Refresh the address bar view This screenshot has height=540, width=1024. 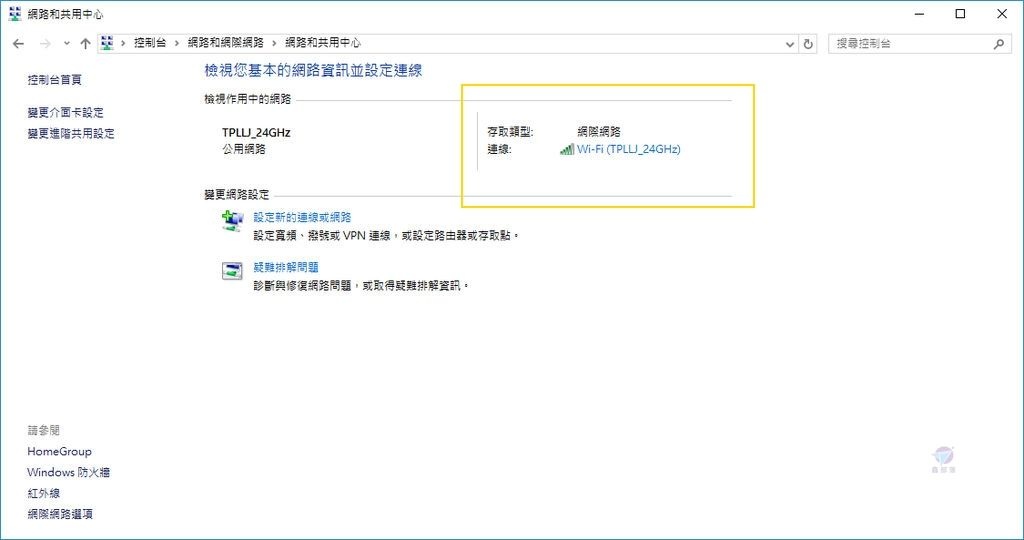[808, 44]
